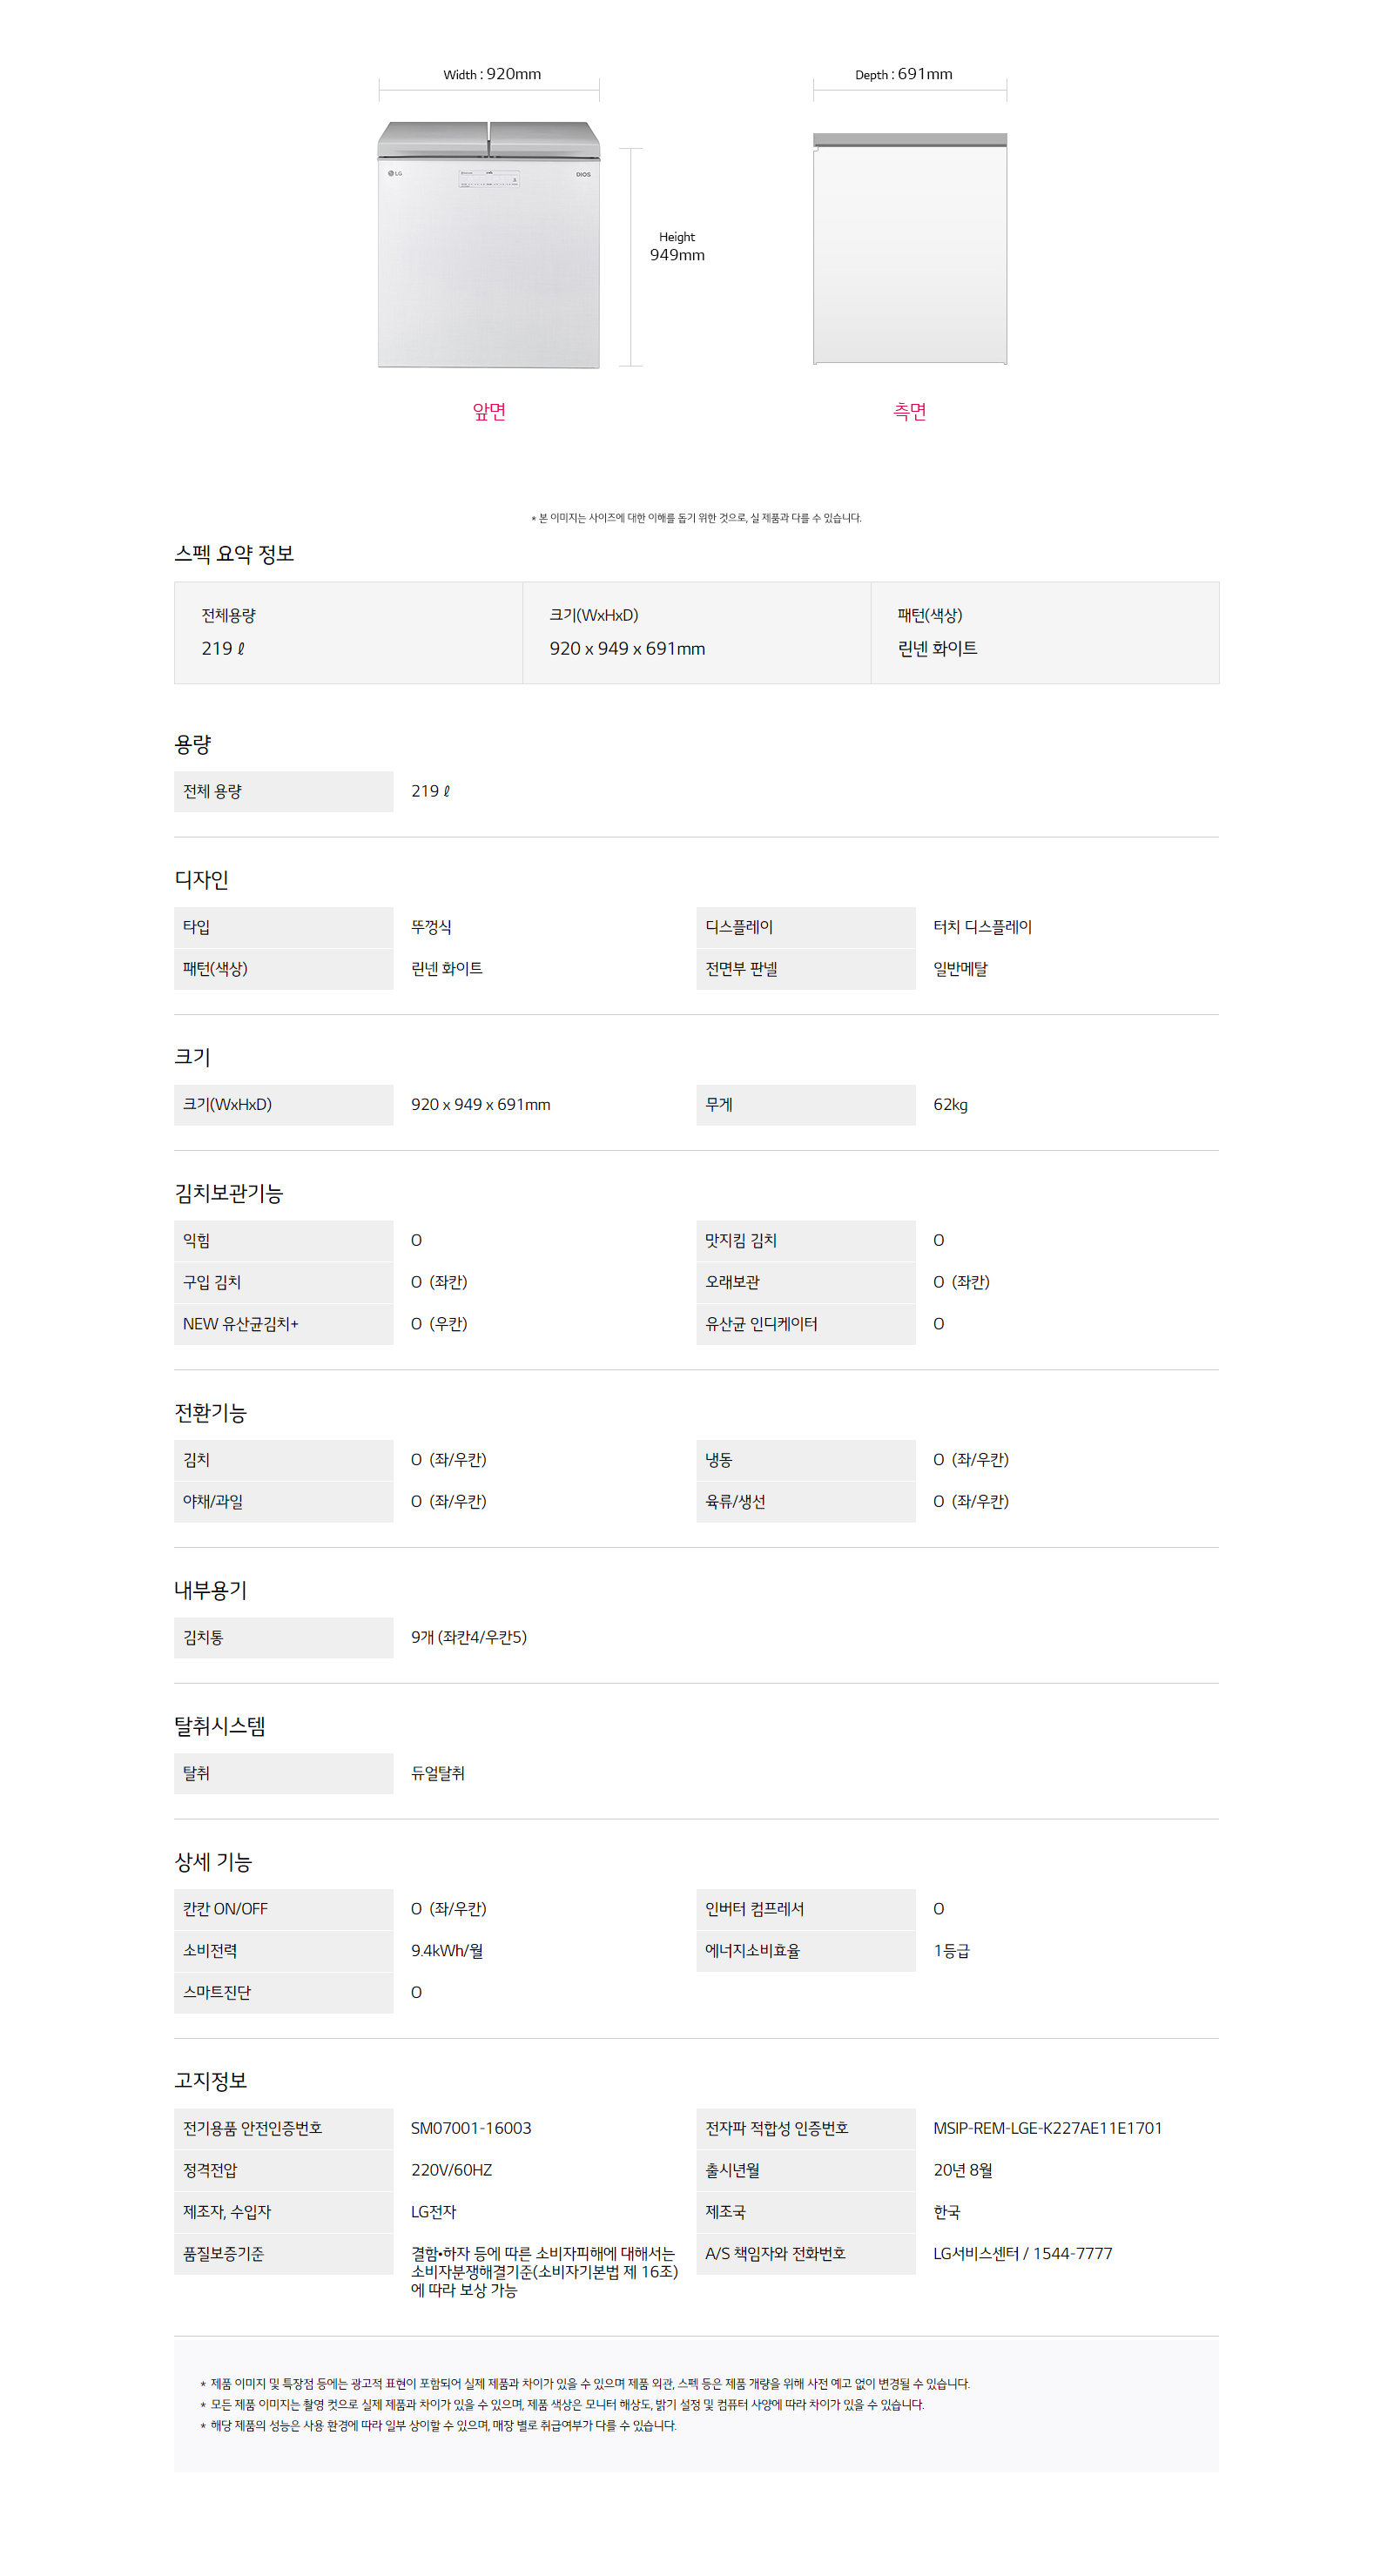Viewport: 1394px width, 2576px height.
Task: Click the 패턴(색상) 린넨 화이트 summary box
Action: [x=1044, y=632]
